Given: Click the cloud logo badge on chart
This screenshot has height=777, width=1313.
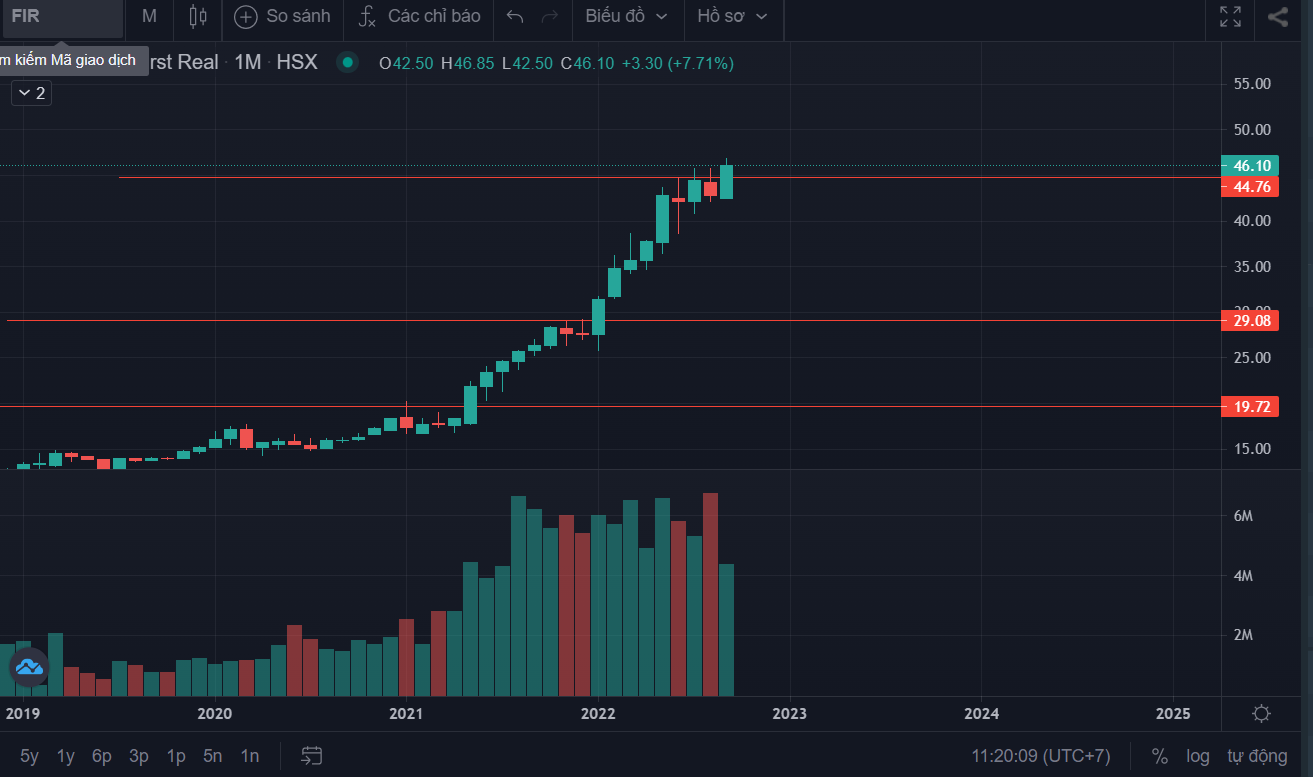Looking at the screenshot, I should tap(28, 667).
